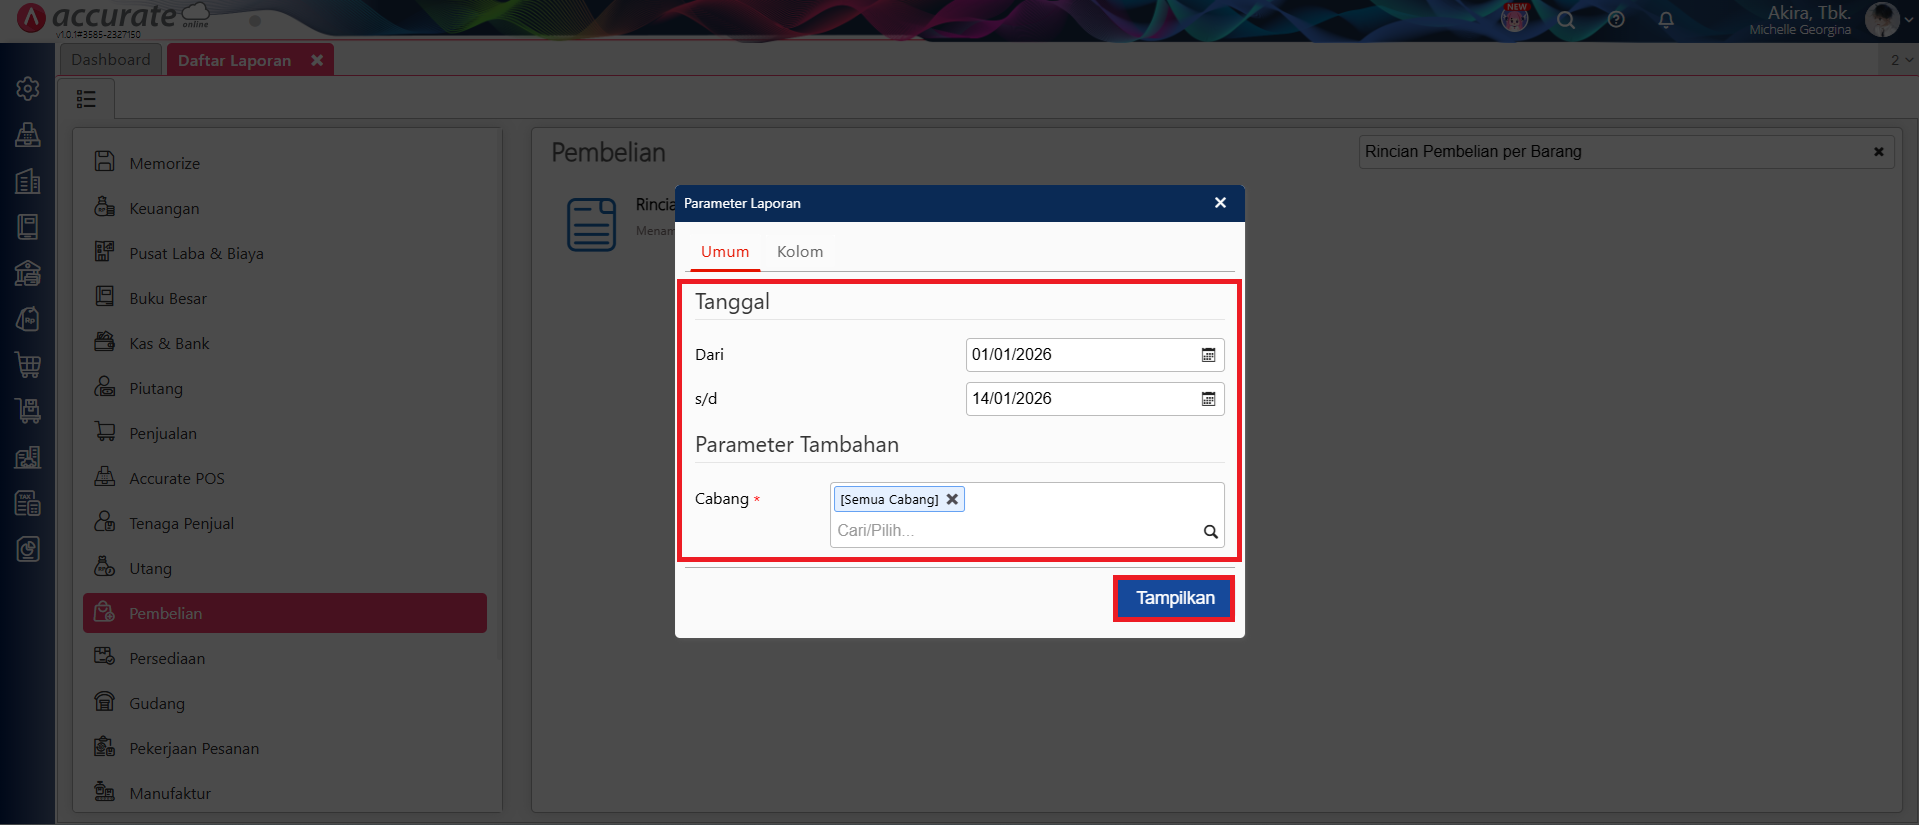The height and width of the screenshot is (825, 1919).
Task: Clear the Rincian Pembelian search box
Action: pyautogui.click(x=1878, y=152)
